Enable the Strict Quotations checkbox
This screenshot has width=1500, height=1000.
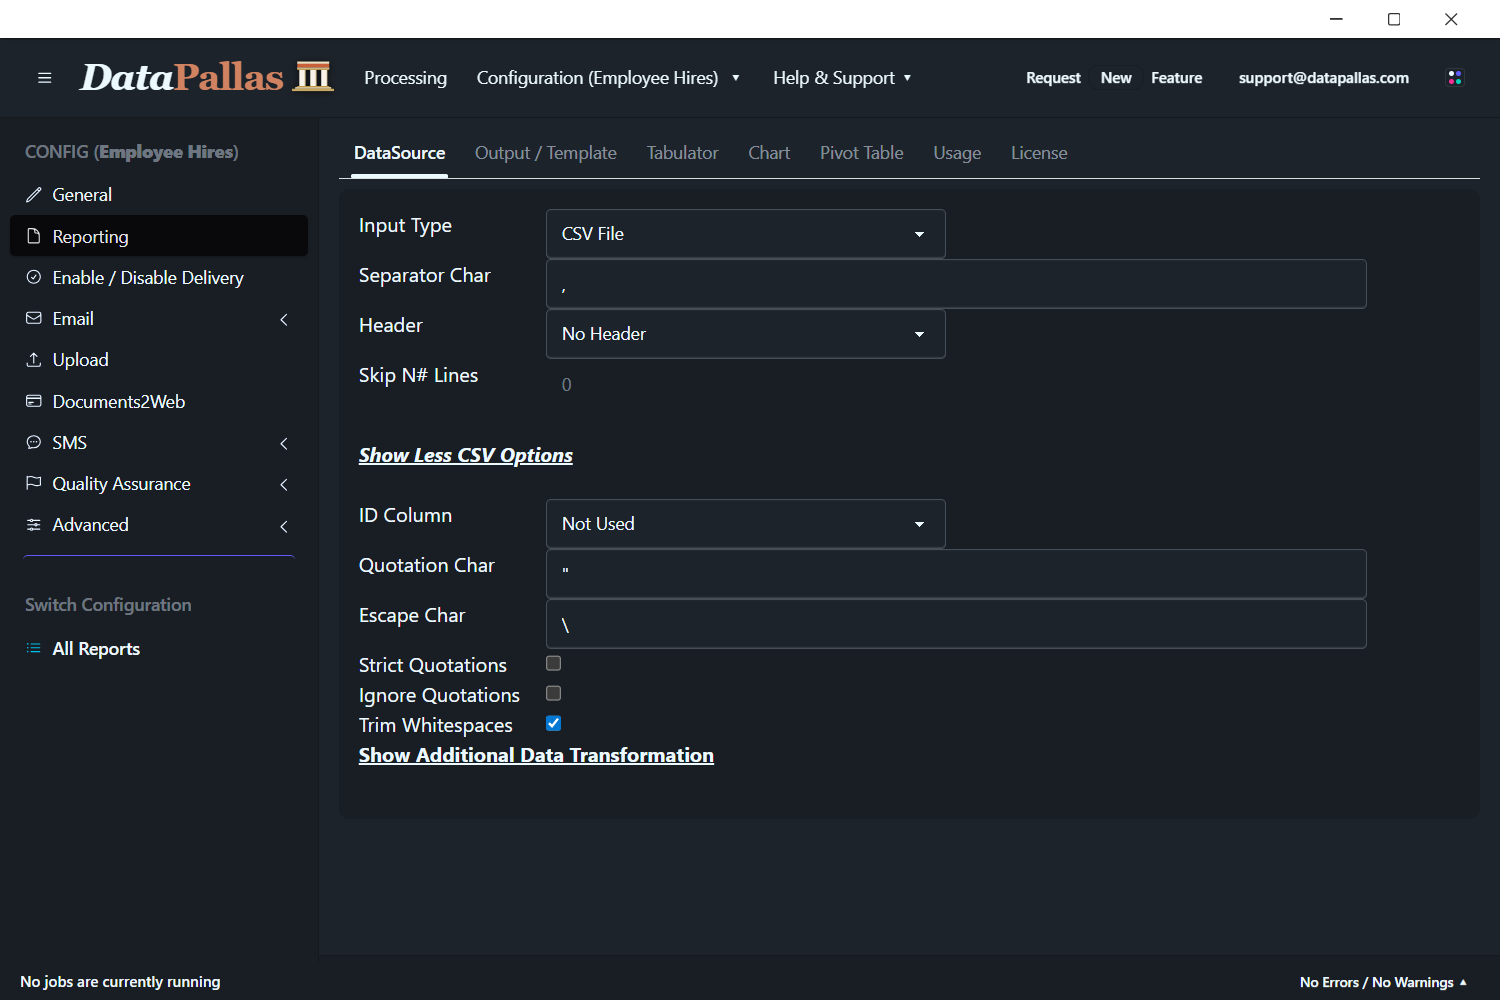pyautogui.click(x=553, y=663)
